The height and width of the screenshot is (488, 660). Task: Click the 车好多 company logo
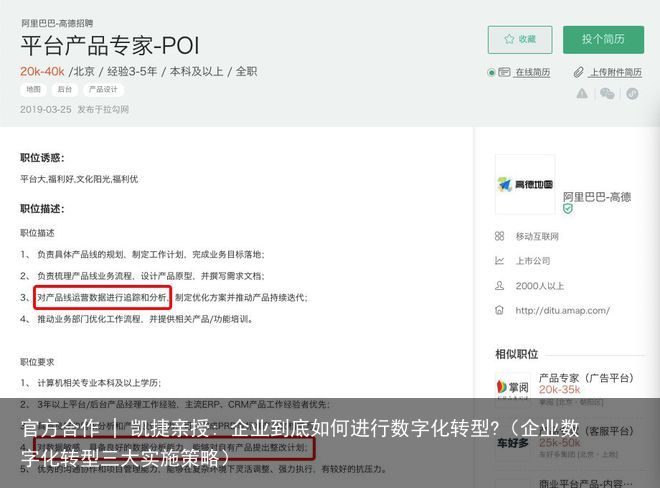tap(513, 443)
